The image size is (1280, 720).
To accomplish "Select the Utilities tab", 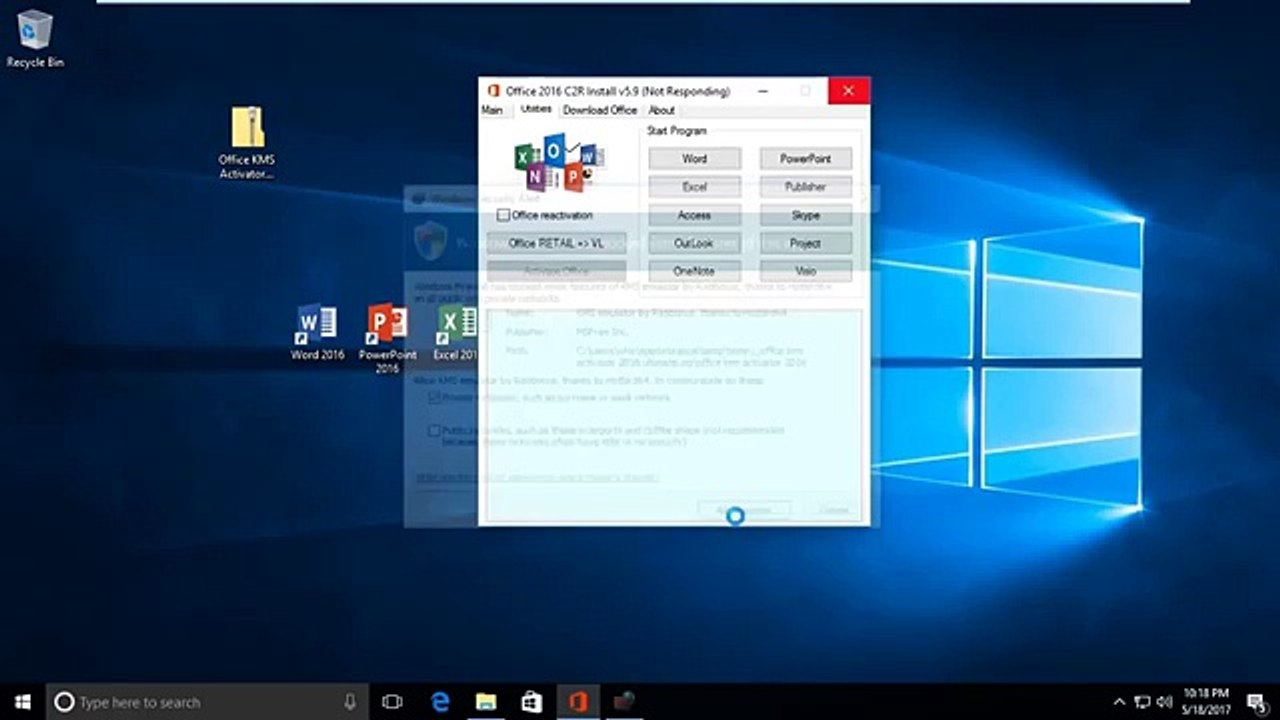I will point(536,109).
